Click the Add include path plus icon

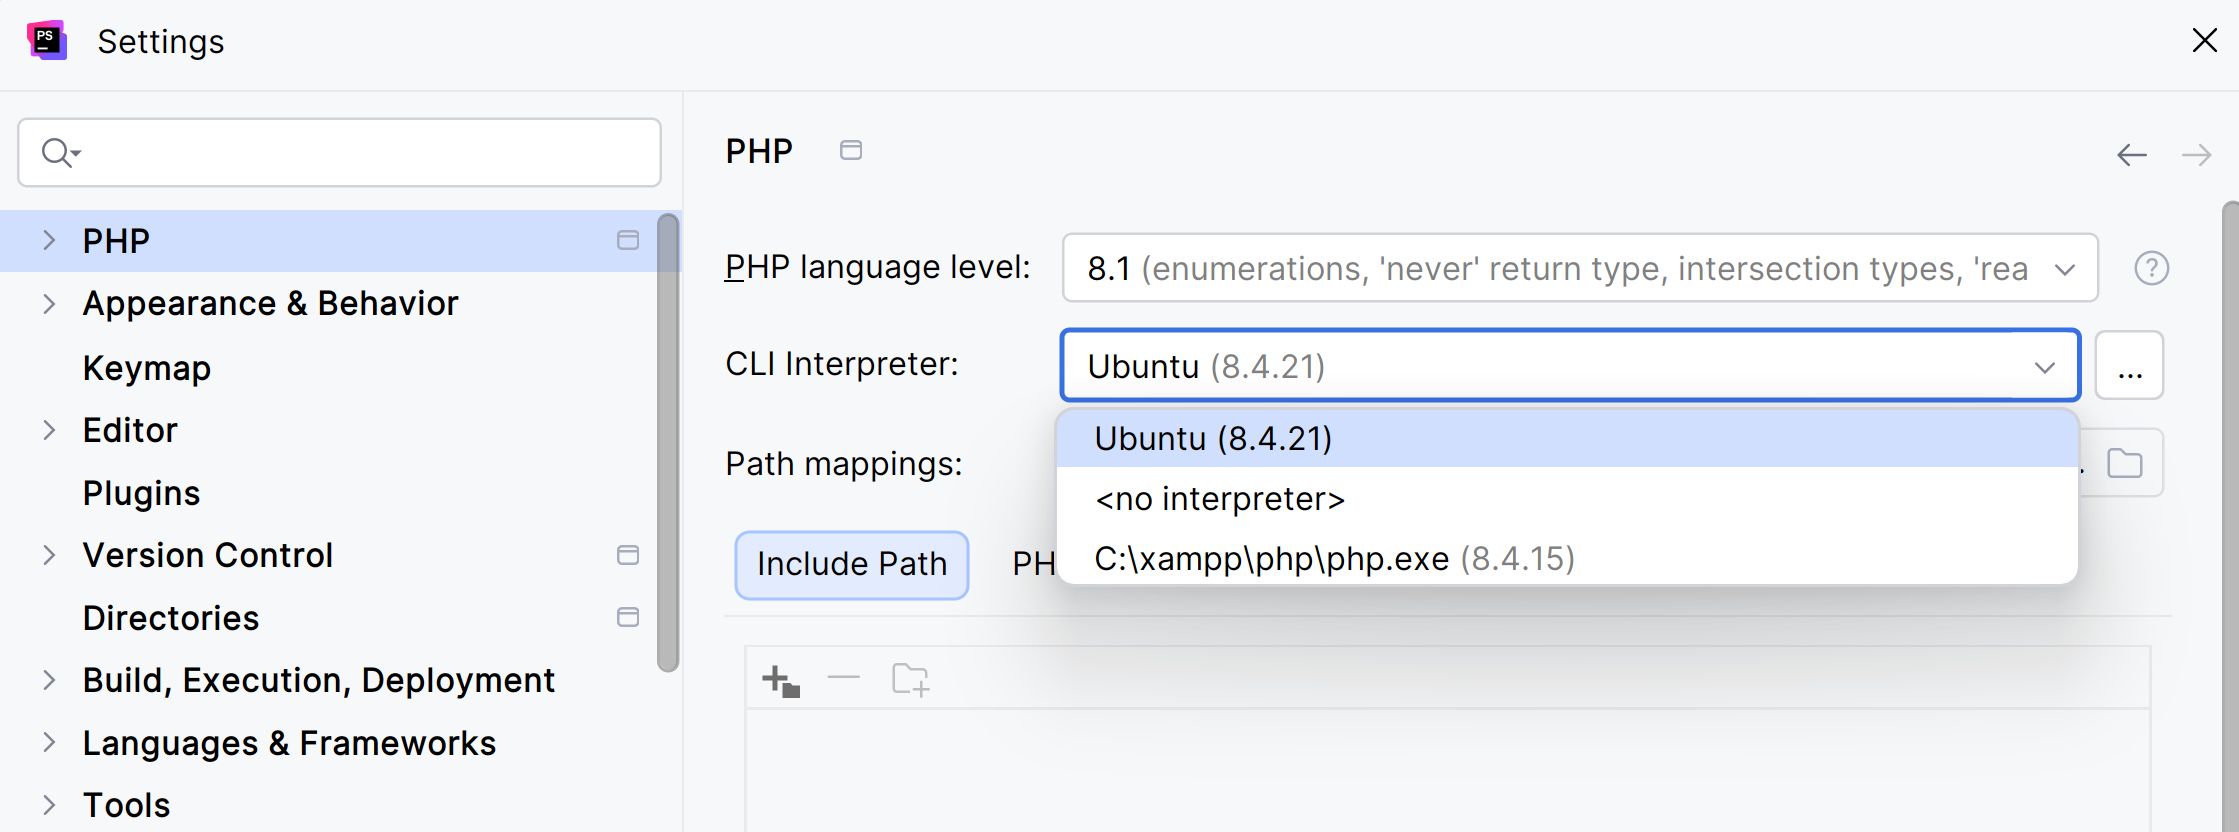[x=780, y=680]
